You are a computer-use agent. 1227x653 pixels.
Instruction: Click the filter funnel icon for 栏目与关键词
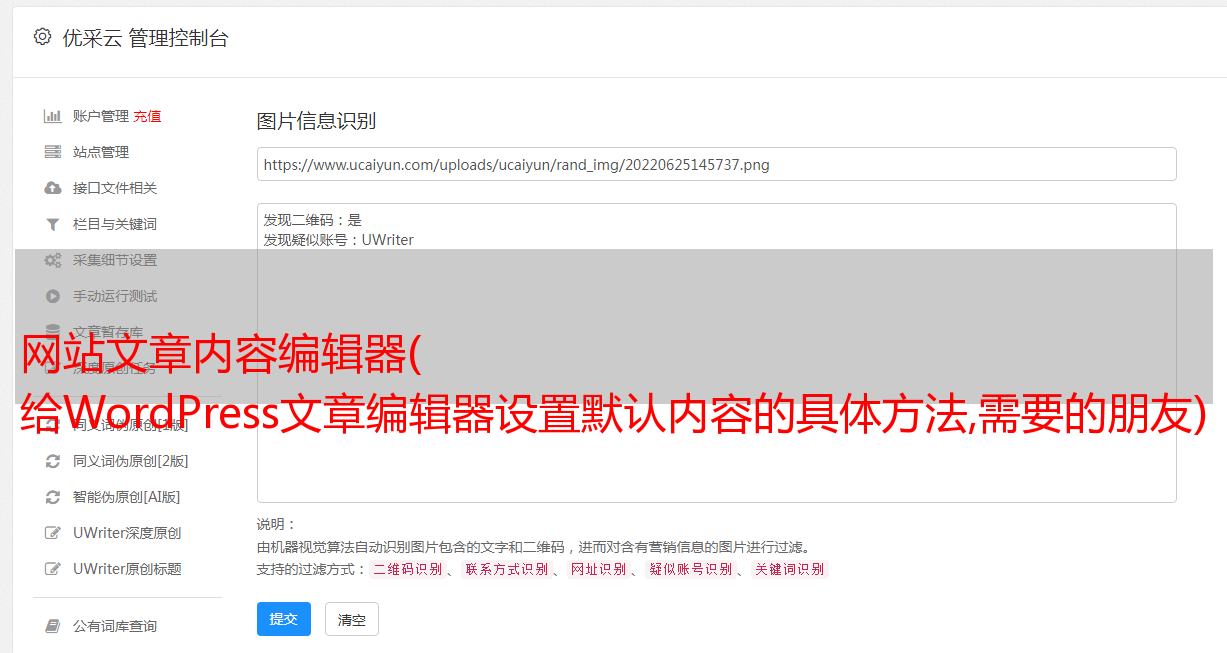tap(53, 224)
